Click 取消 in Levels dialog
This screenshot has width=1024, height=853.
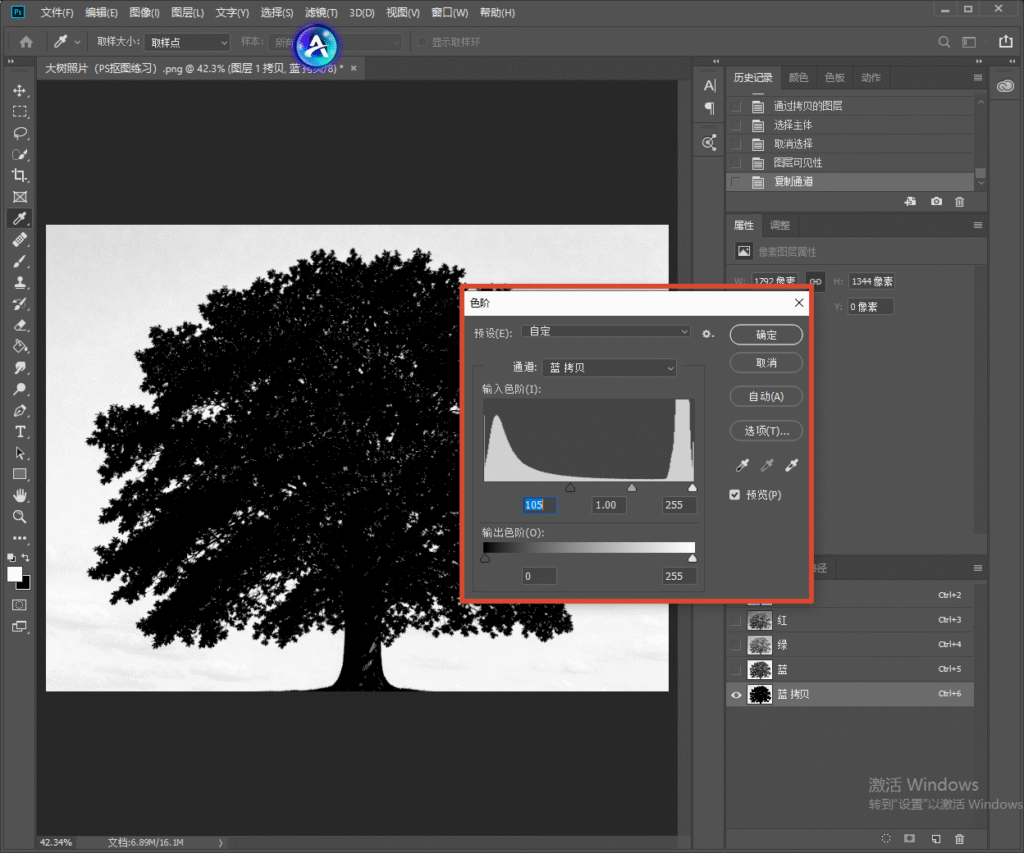tap(766, 362)
